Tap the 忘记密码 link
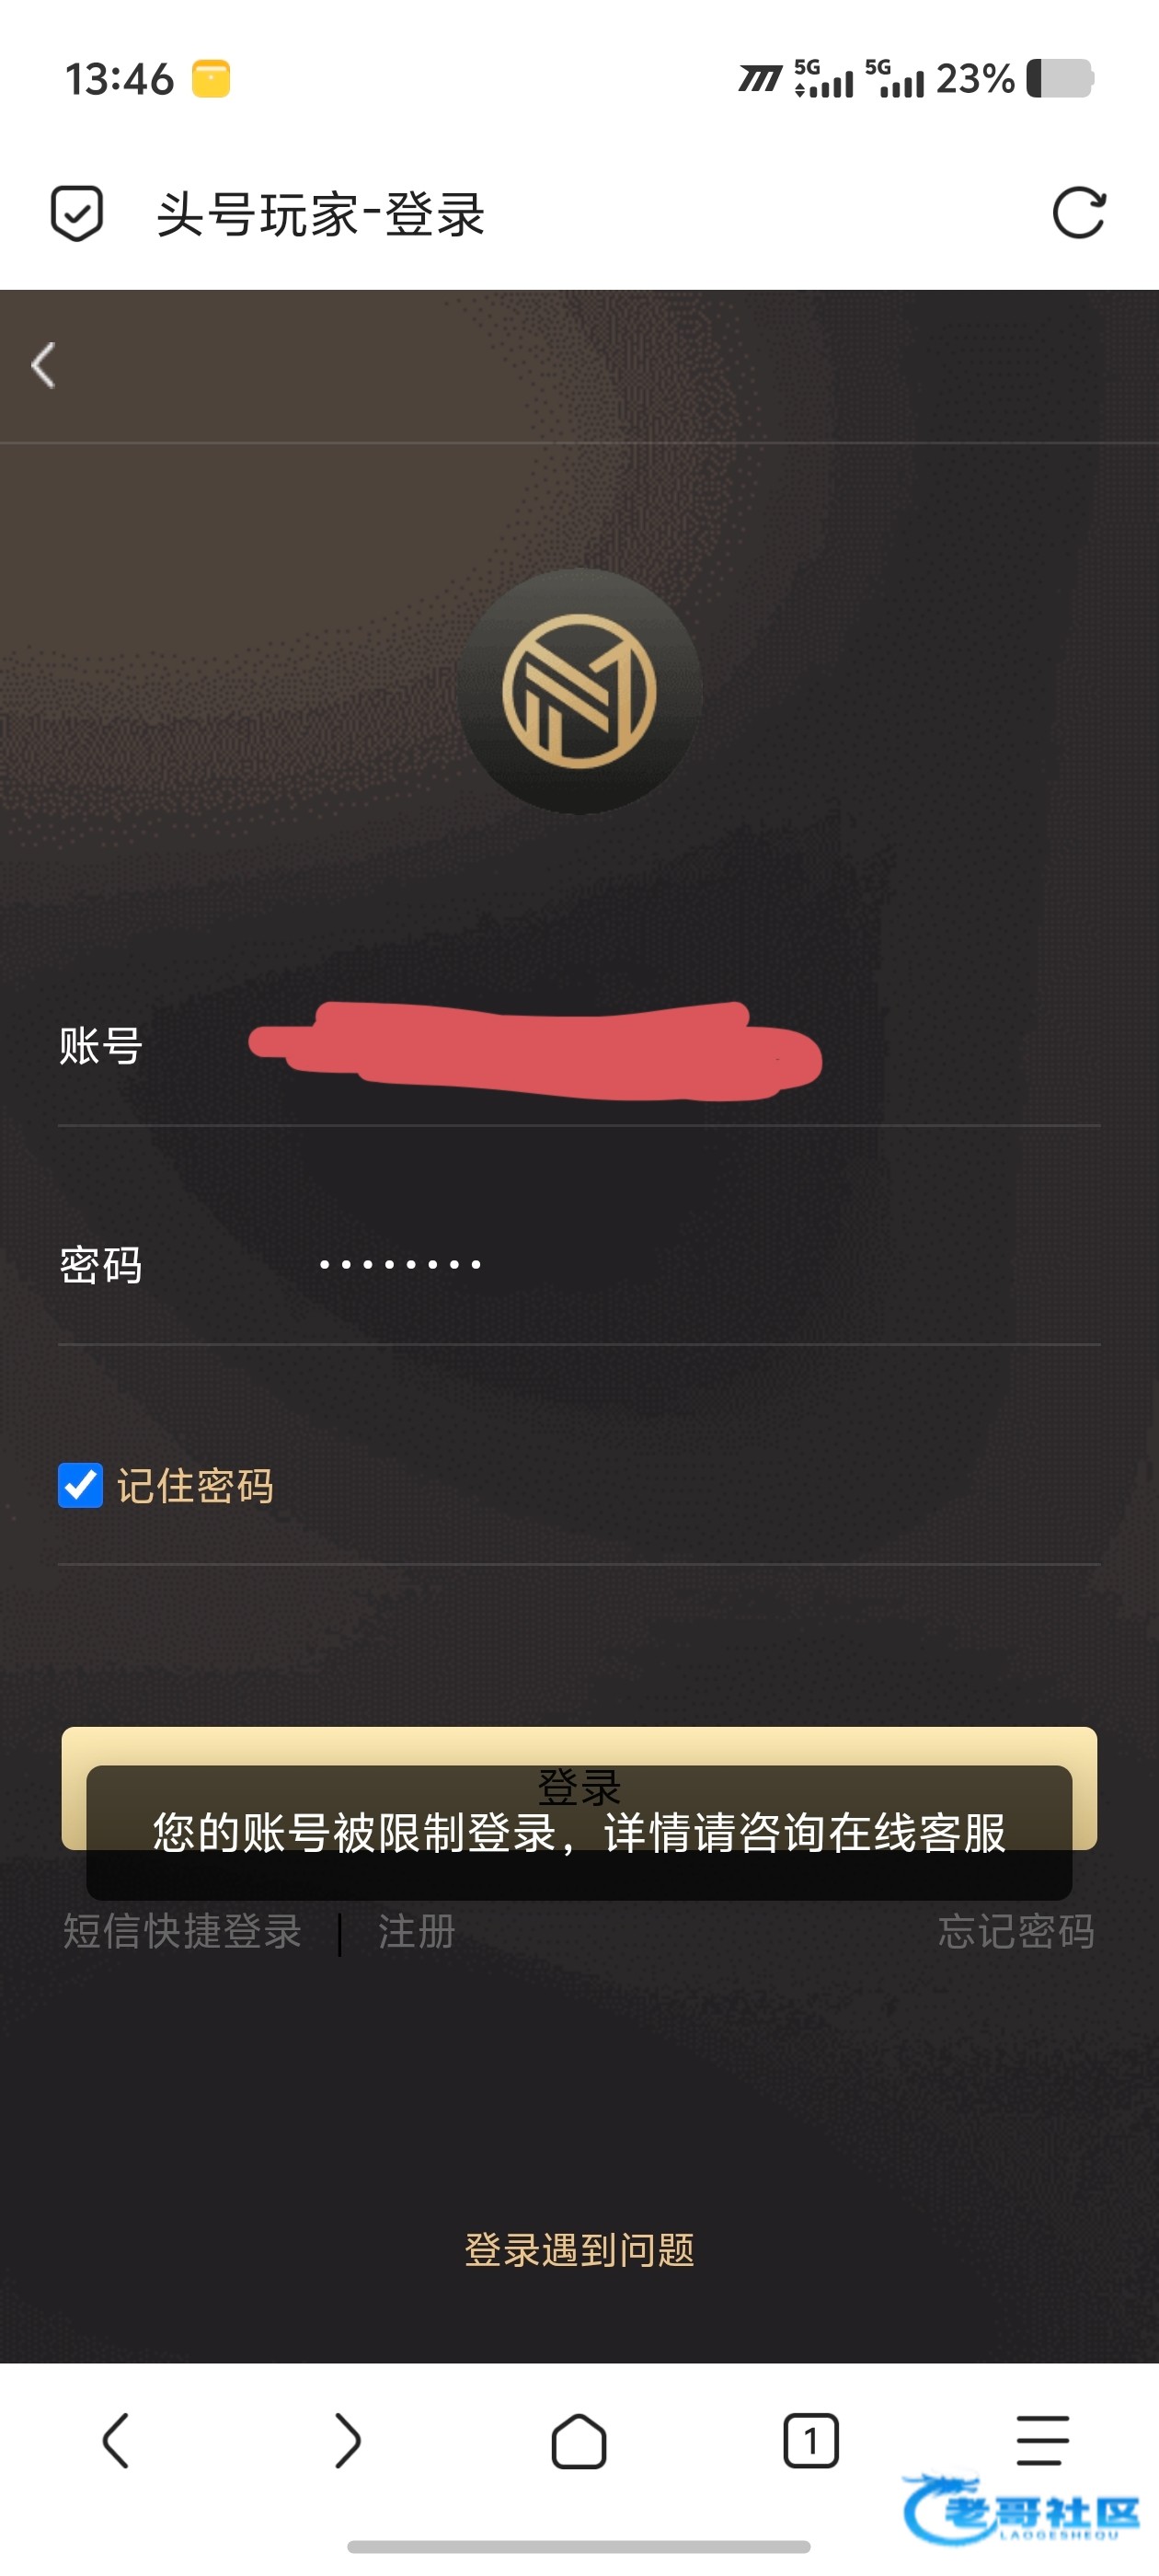This screenshot has width=1159, height=2576. point(1016,1931)
